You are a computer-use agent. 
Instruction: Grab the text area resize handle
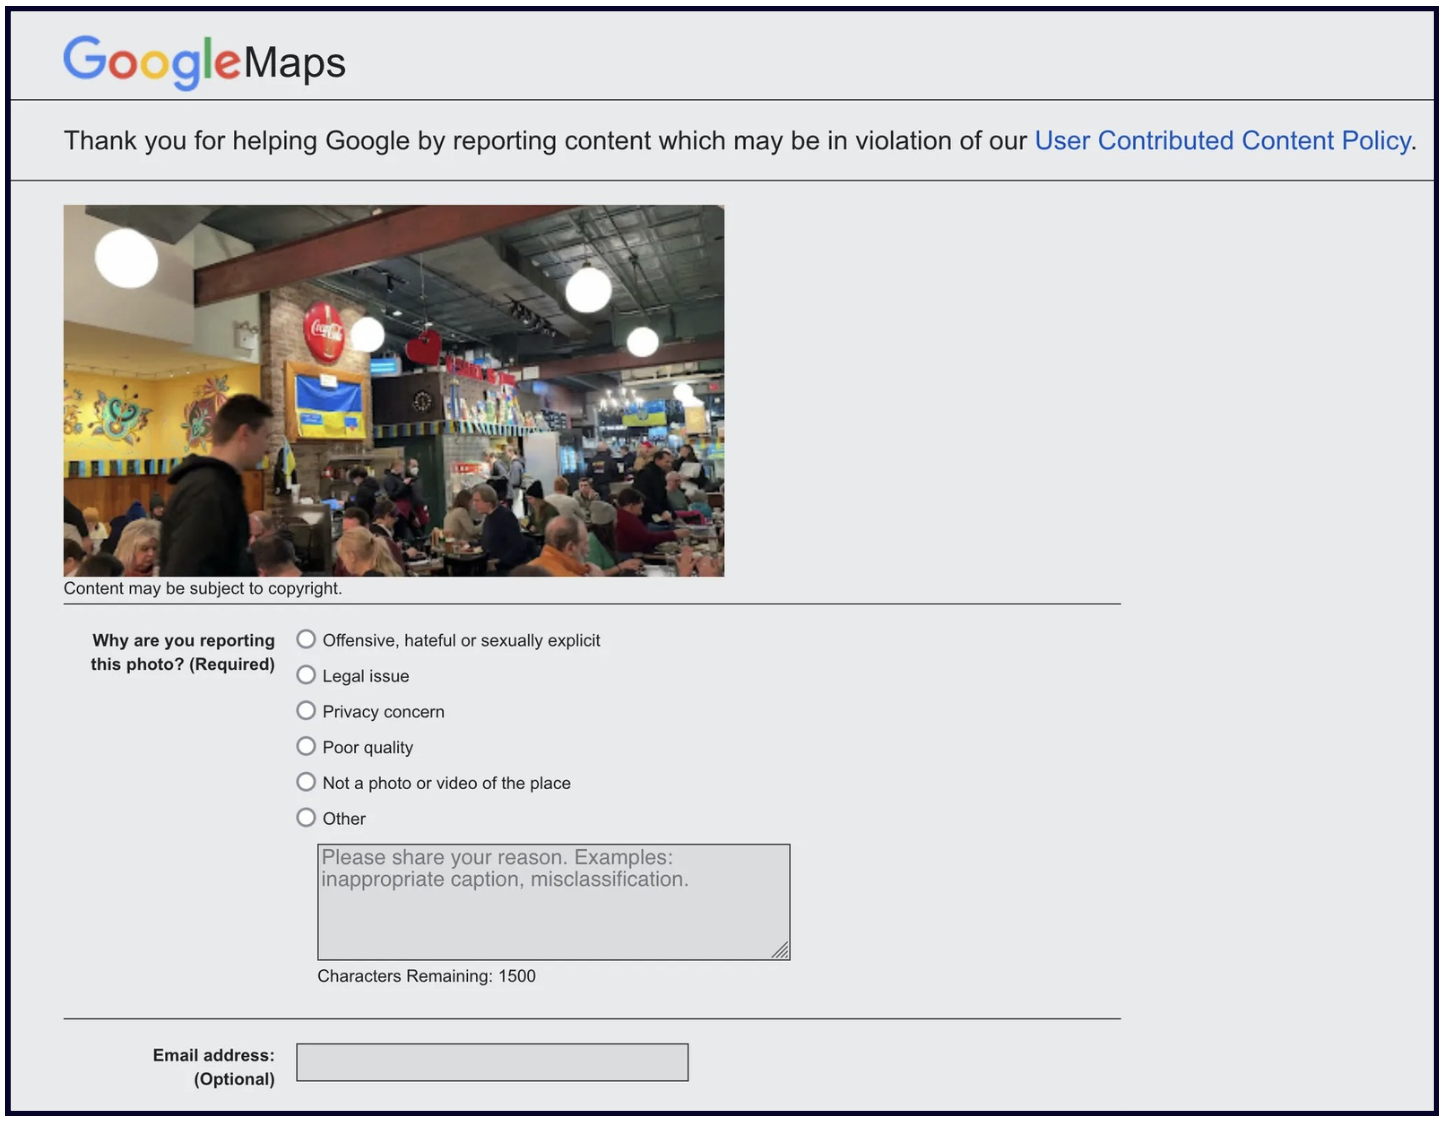coord(781,951)
